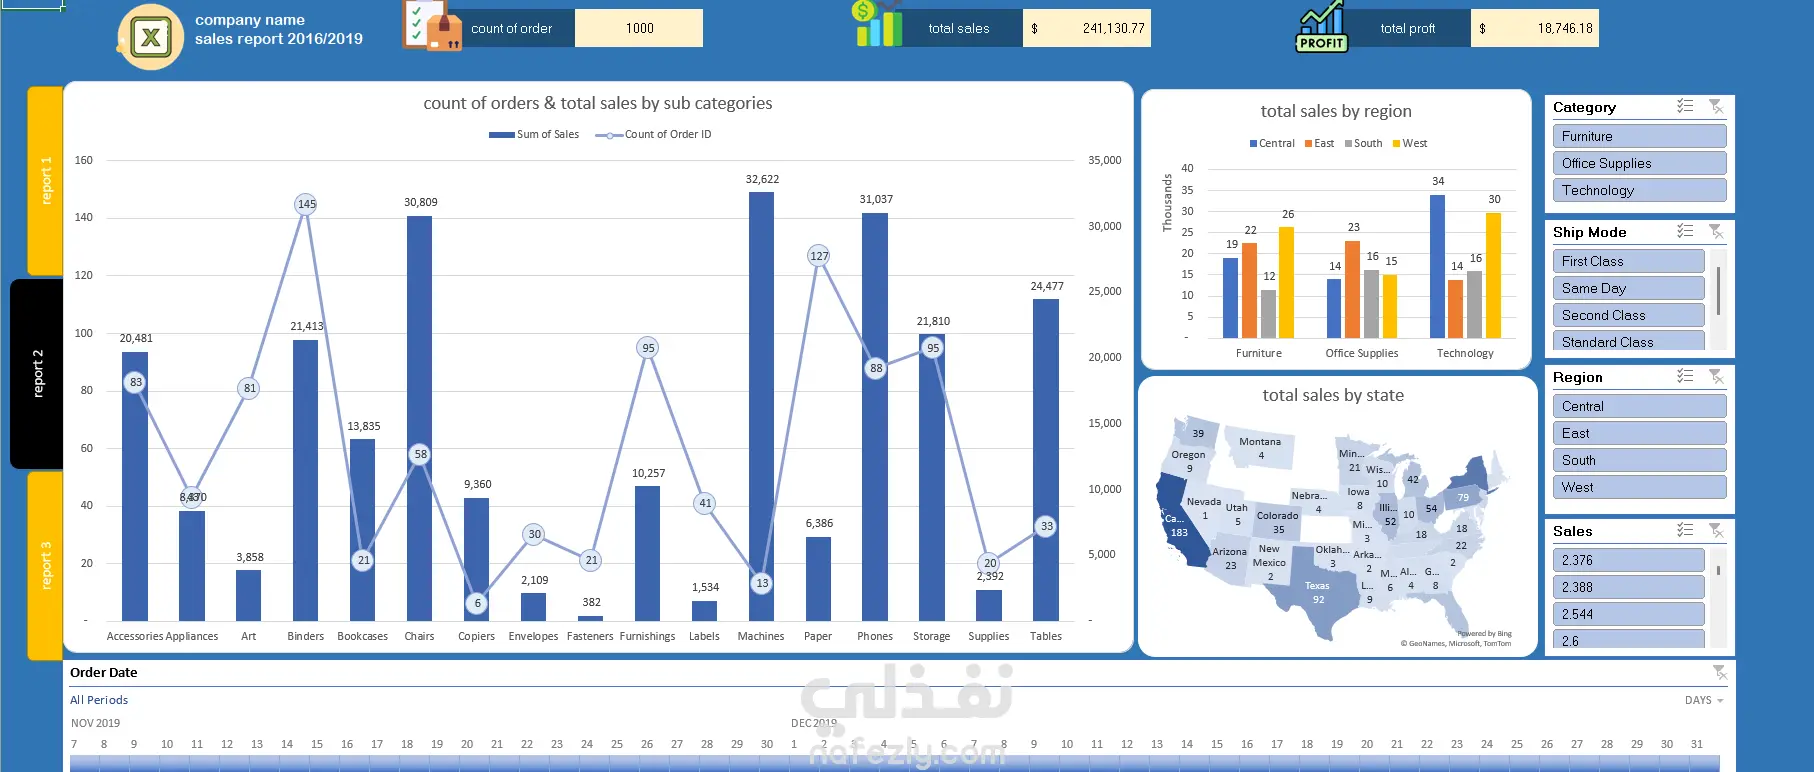This screenshot has width=1814, height=772.
Task: Filter by Technology category
Action: click(1639, 190)
